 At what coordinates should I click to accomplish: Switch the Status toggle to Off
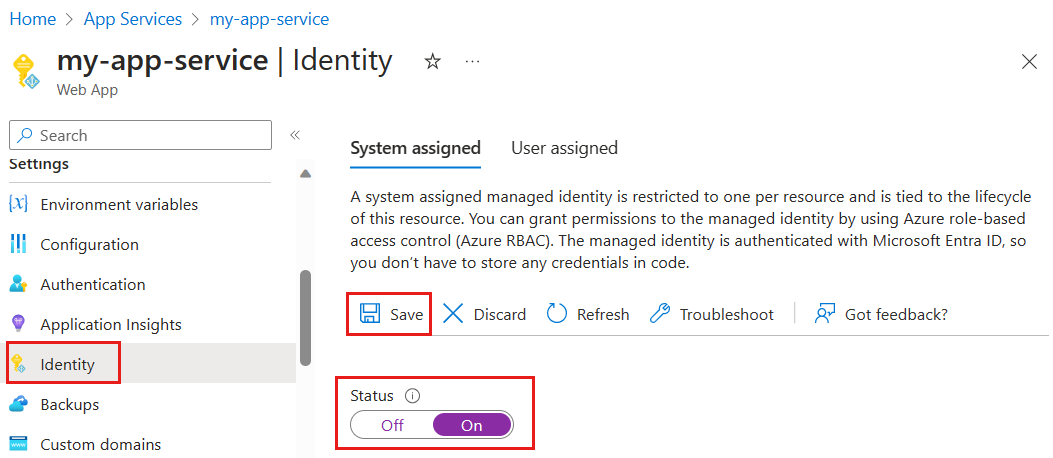coord(392,425)
